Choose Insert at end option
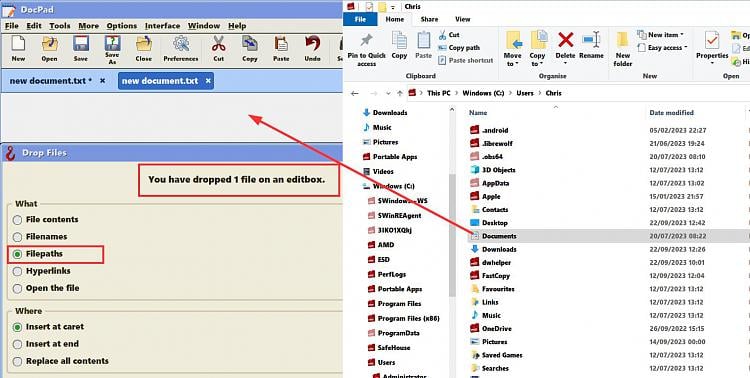 [17, 345]
